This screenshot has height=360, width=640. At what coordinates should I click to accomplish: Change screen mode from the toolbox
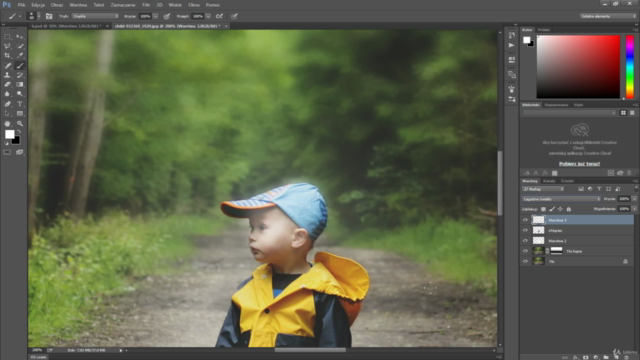coord(20,152)
